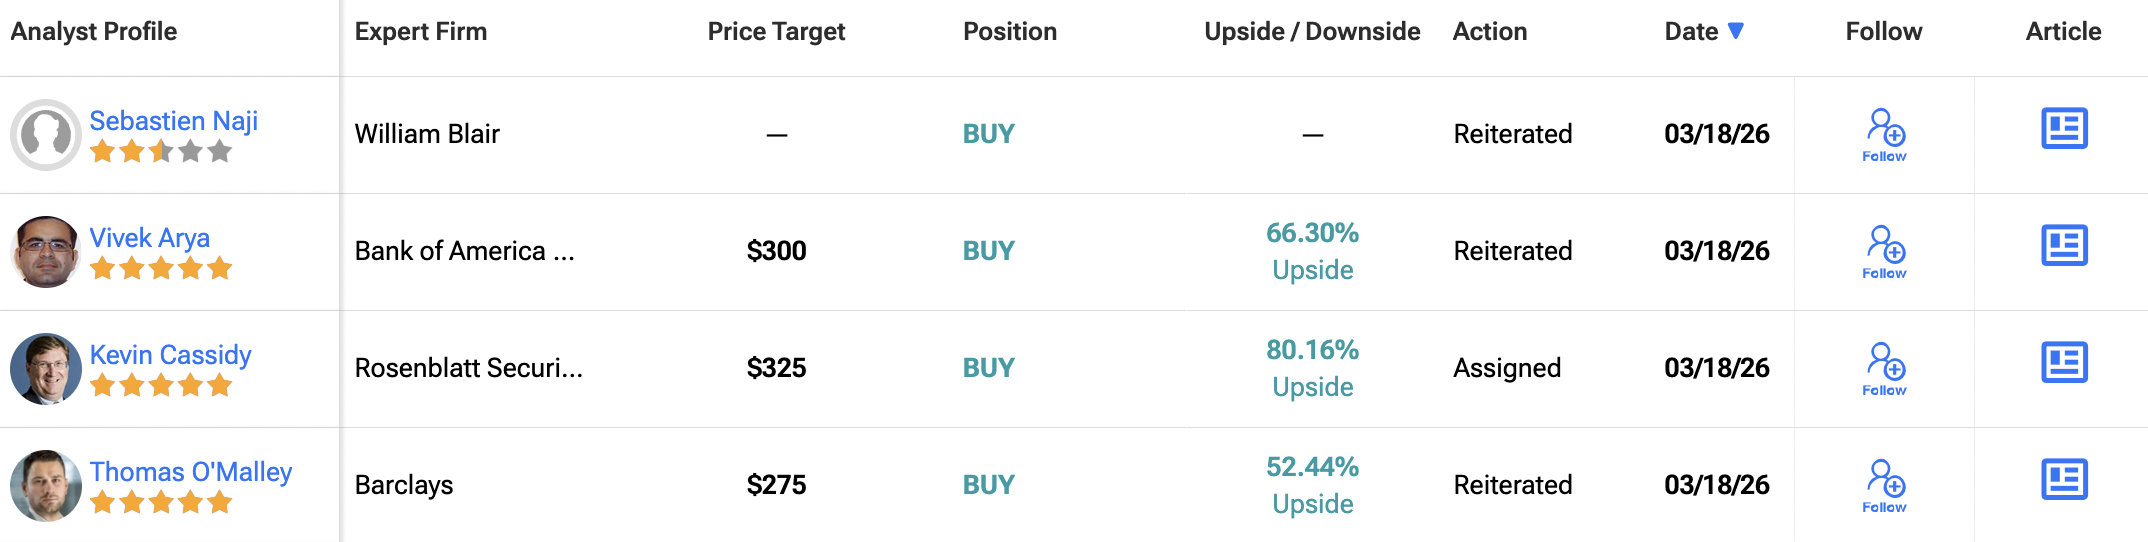Click Sebastien Naji's placeholder avatar
Image resolution: width=2148 pixels, height=542 pixels.
click(x=46, y=135)
